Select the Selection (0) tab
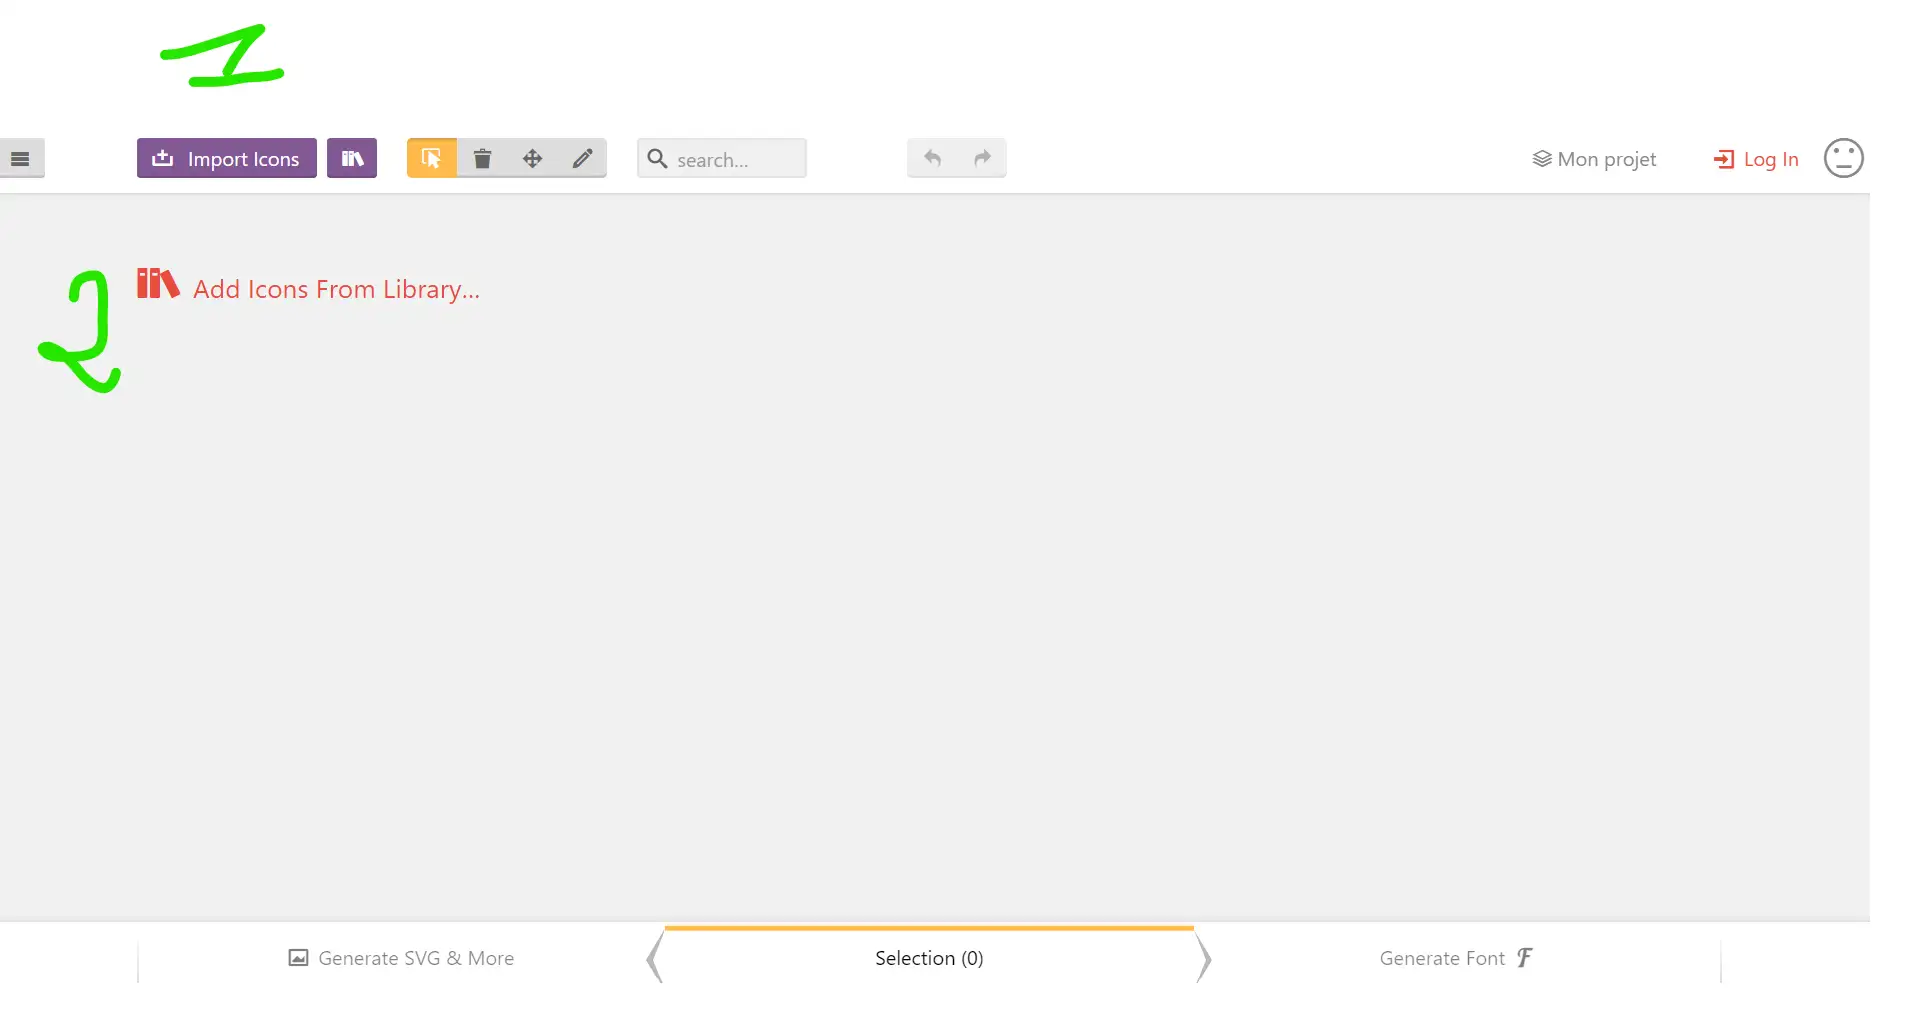 929,958
